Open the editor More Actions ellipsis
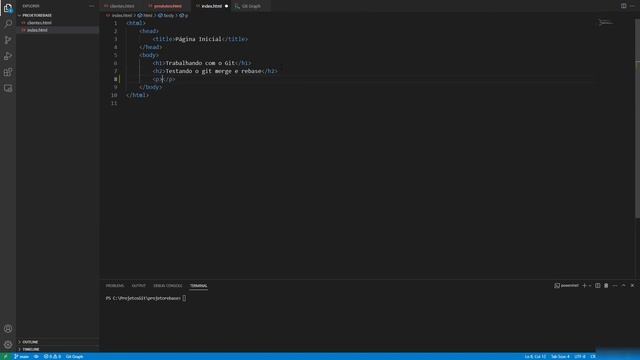Image resolution: width=640 pixels, height=360 pixels. tap(632, 6)
